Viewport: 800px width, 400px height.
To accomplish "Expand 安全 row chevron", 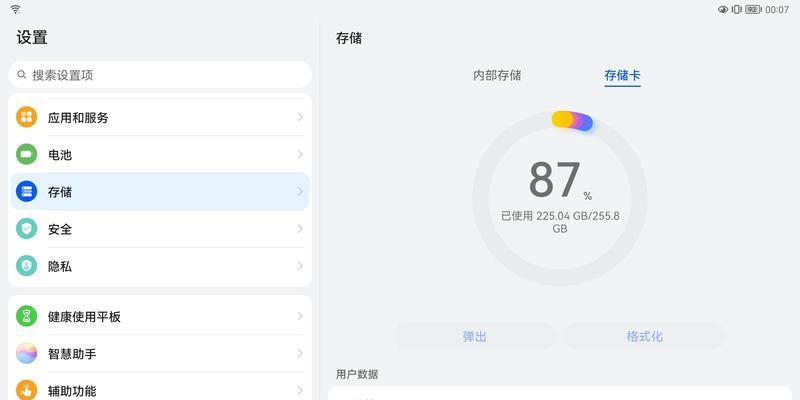I will (300, 229).
